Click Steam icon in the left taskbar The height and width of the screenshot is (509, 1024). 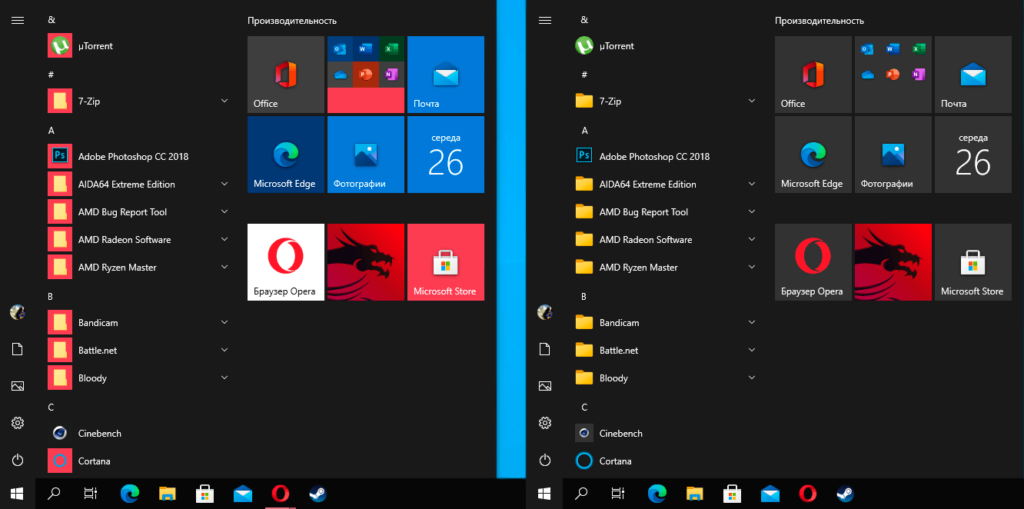pos(317,494)
